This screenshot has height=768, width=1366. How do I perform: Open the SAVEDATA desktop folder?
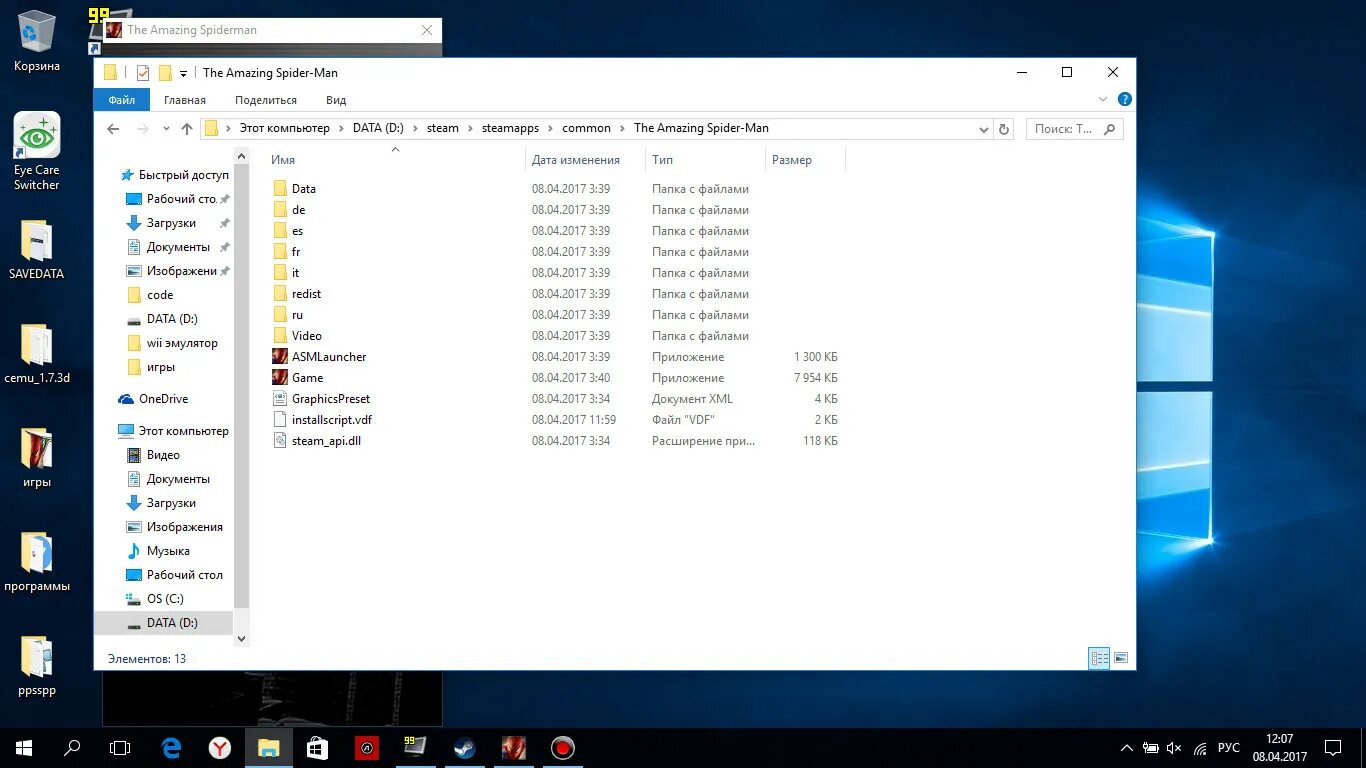coord(37,250)
